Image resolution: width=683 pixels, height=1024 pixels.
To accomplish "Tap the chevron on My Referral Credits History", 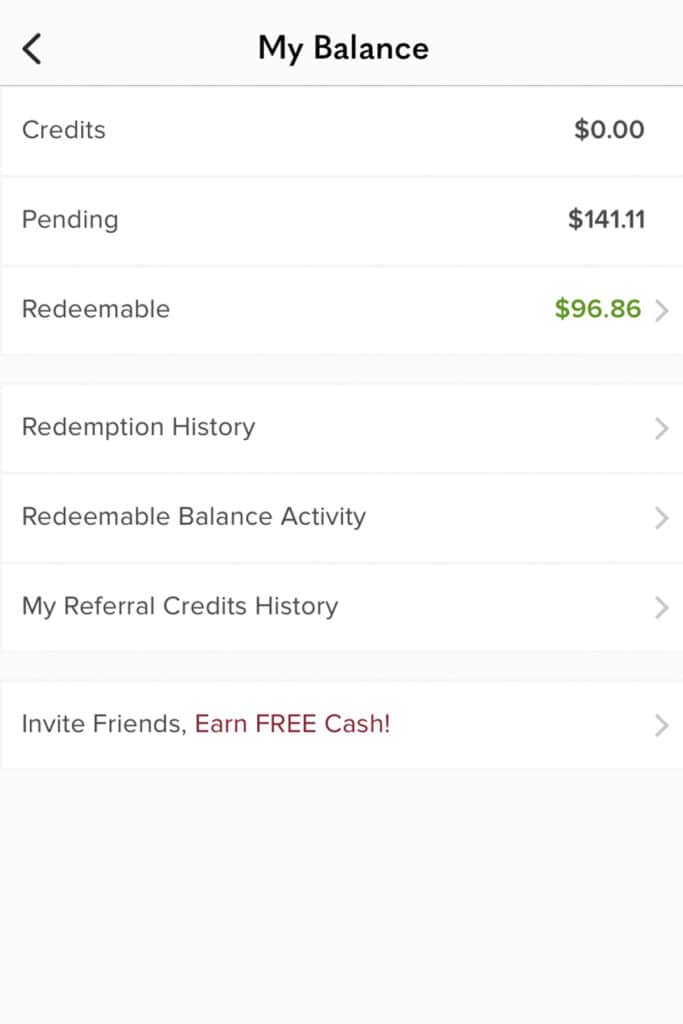I will coord(661,607).
